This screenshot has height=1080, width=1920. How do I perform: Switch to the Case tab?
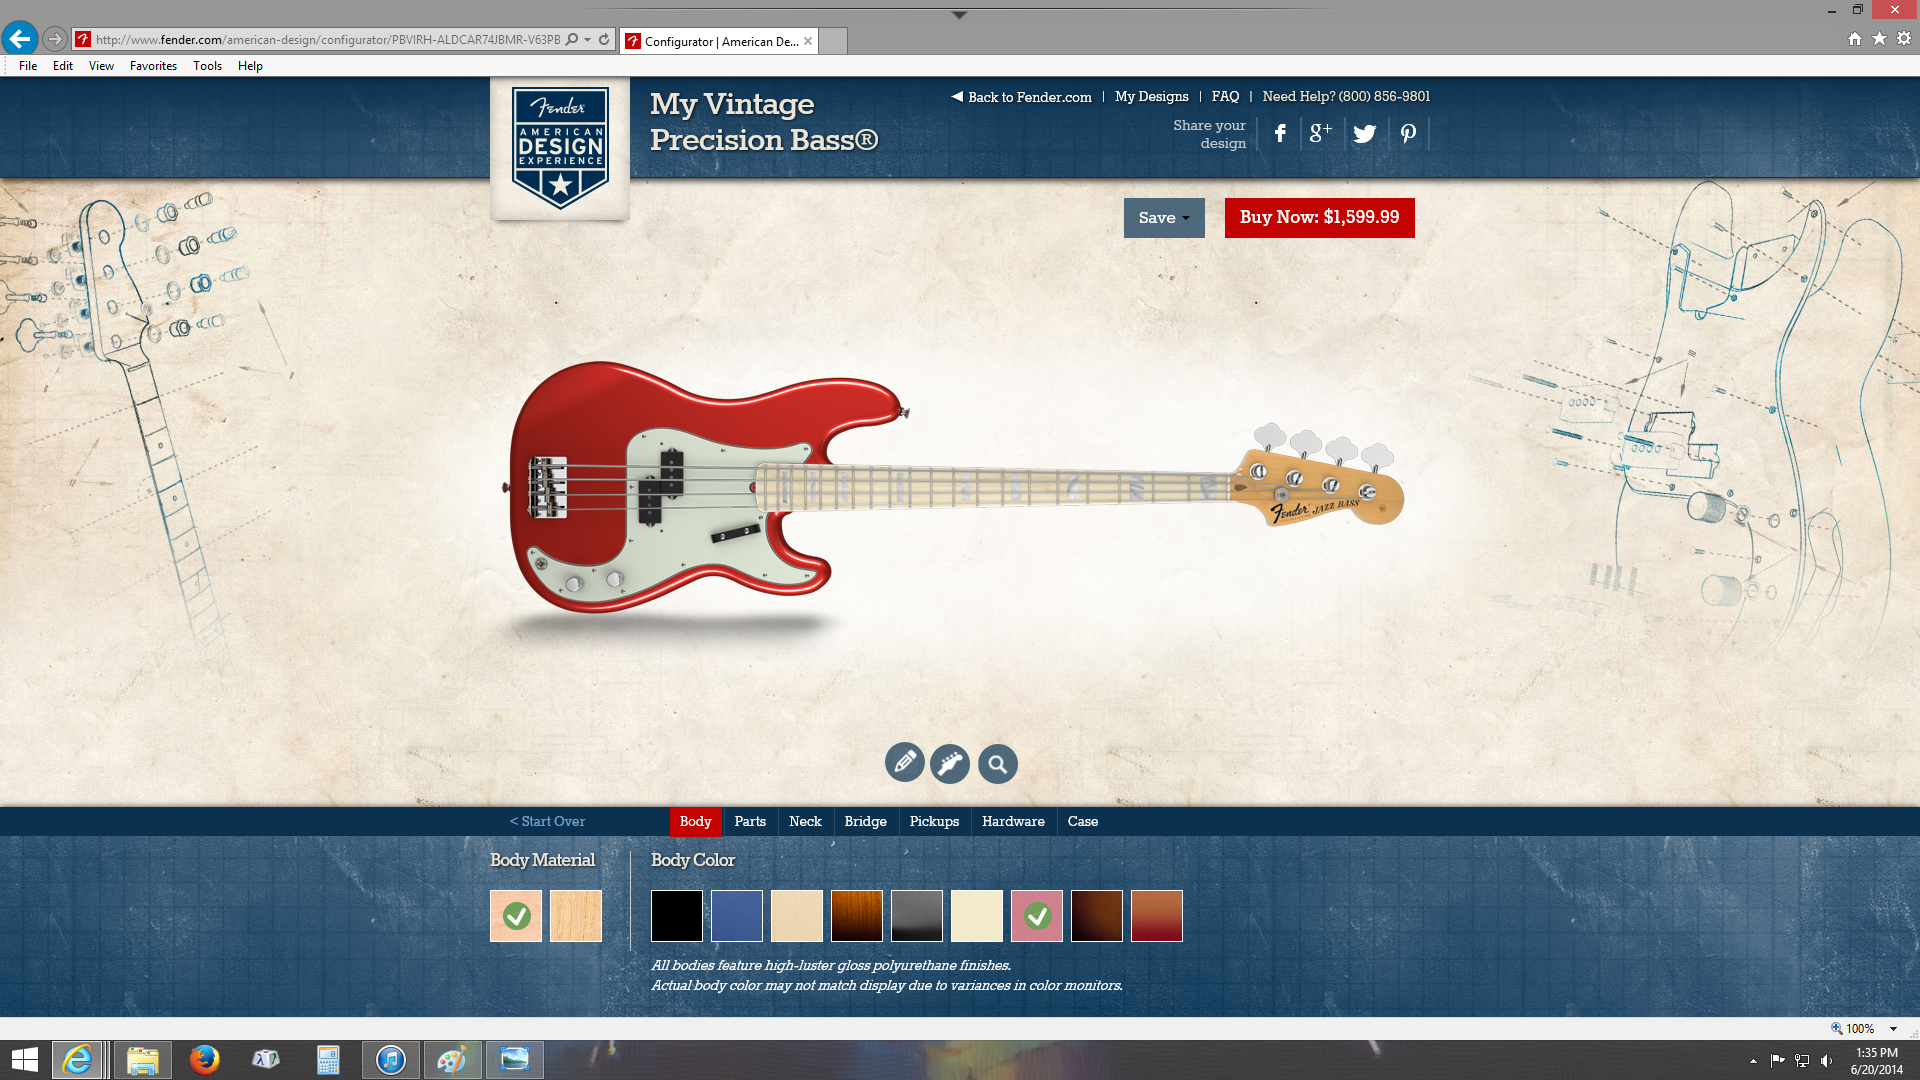tap(1083, 821)
